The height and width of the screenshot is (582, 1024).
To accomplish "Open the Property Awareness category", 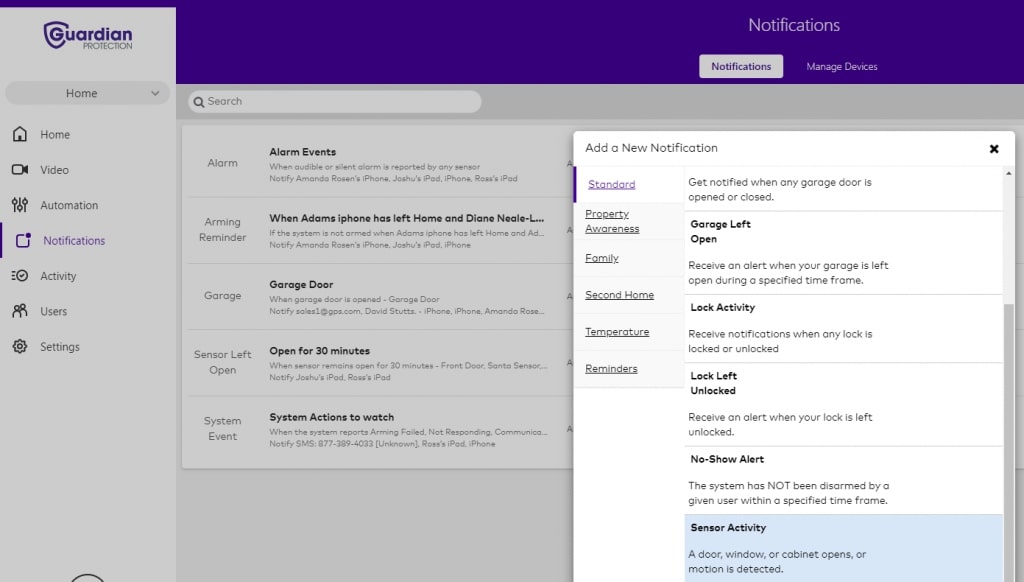I will click(x=614, y=221).
